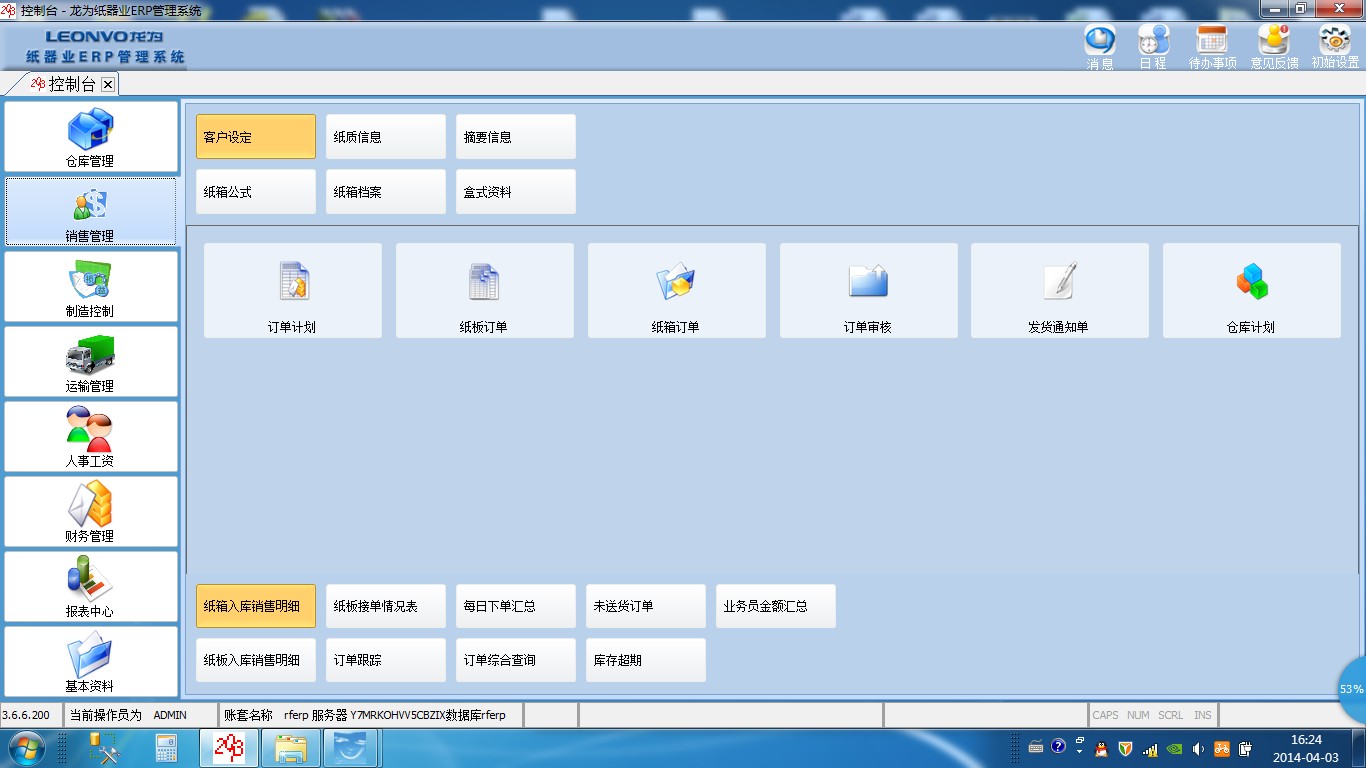Open the 基本资料 folder module
Image resolution: width=1366 pixels, height=768 pixels.
click(x=90, y=661)
